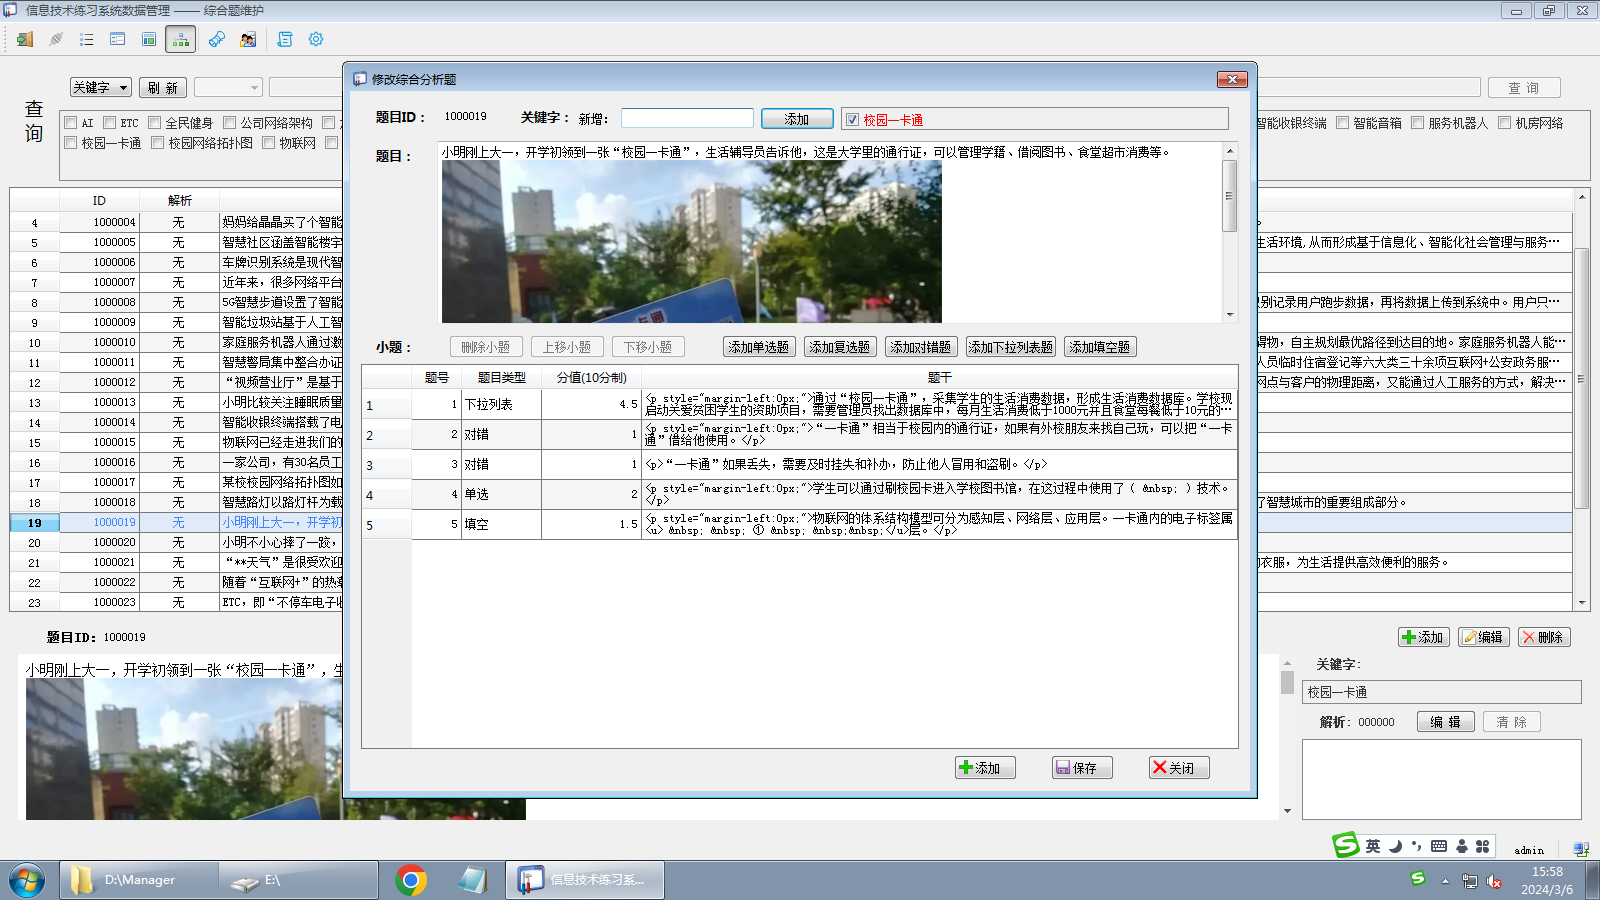The width and height of the screenshot is (1600, 900).
Task: Click the exit door icon in toolbar
Action: pos(25,39)
